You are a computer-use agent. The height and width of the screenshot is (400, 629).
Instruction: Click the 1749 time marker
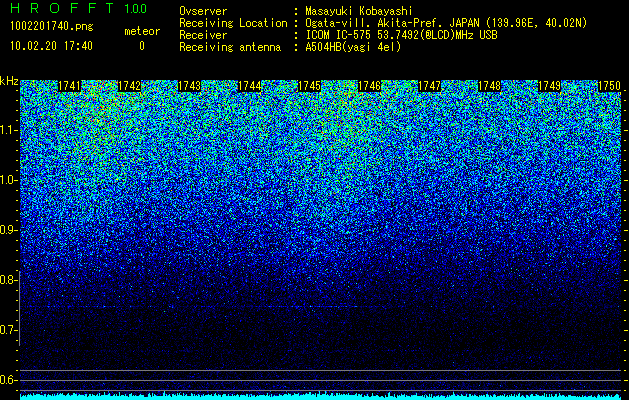(x=549, y=86)
